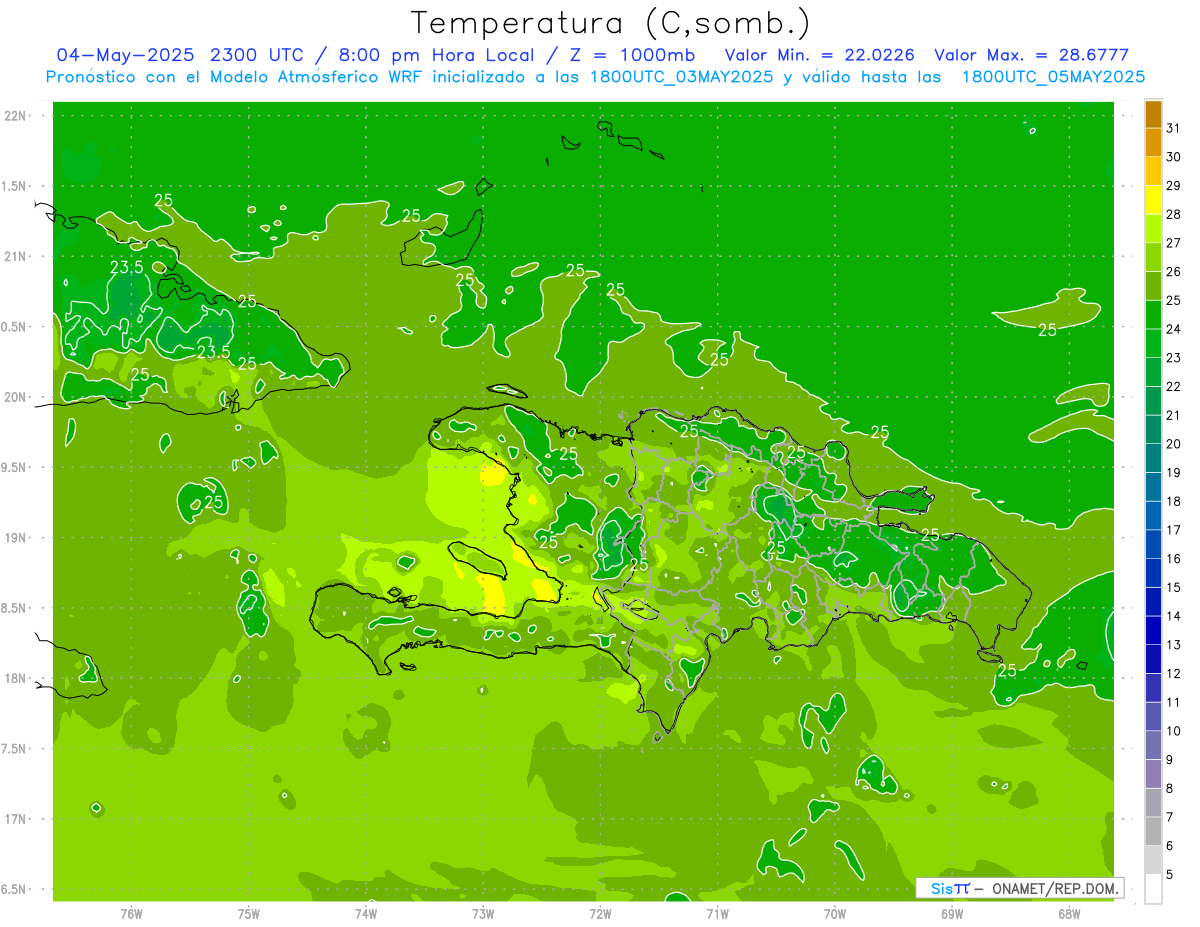Click colorbar label '18'
Image resolution: width=1200 pixels, height=927 pixels.
[x=1173, y=501]
